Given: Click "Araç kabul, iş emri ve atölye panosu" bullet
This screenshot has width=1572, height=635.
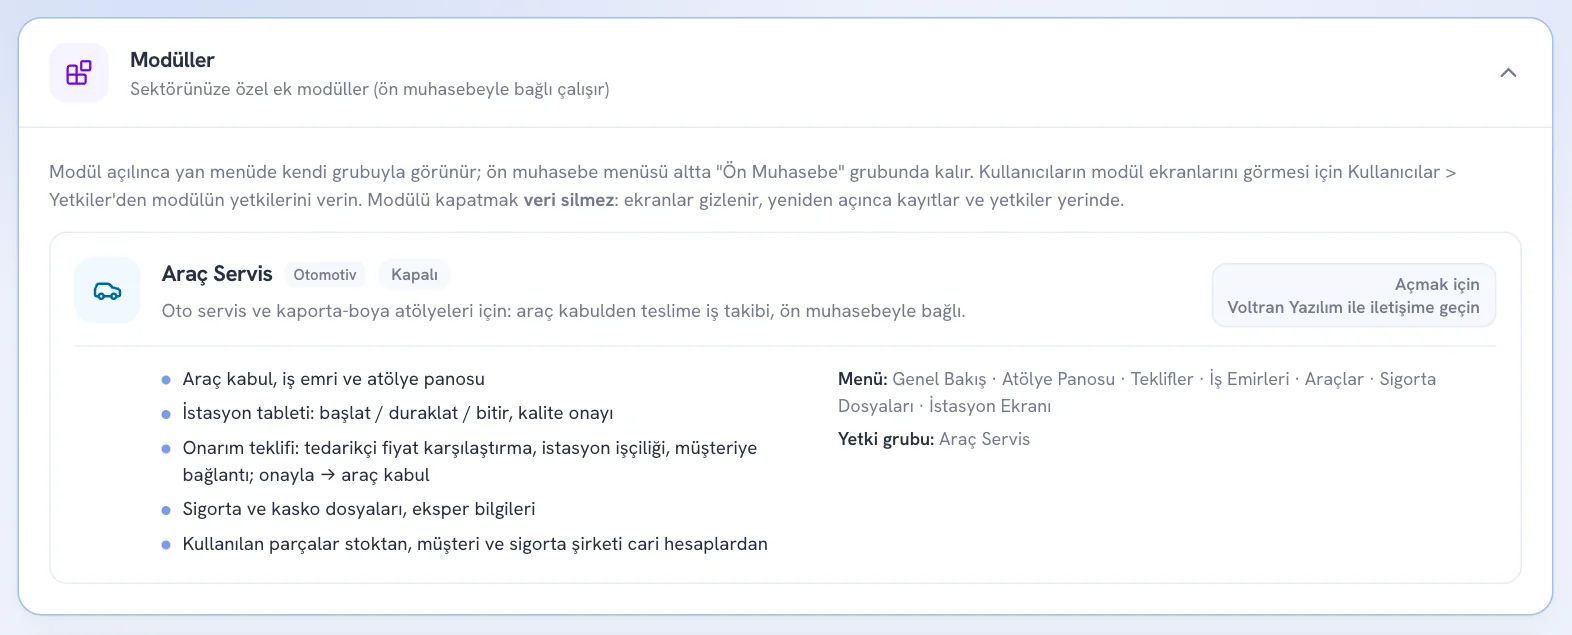Looking at the screenshot, I should pyautogui.click(x=333, y=379).
